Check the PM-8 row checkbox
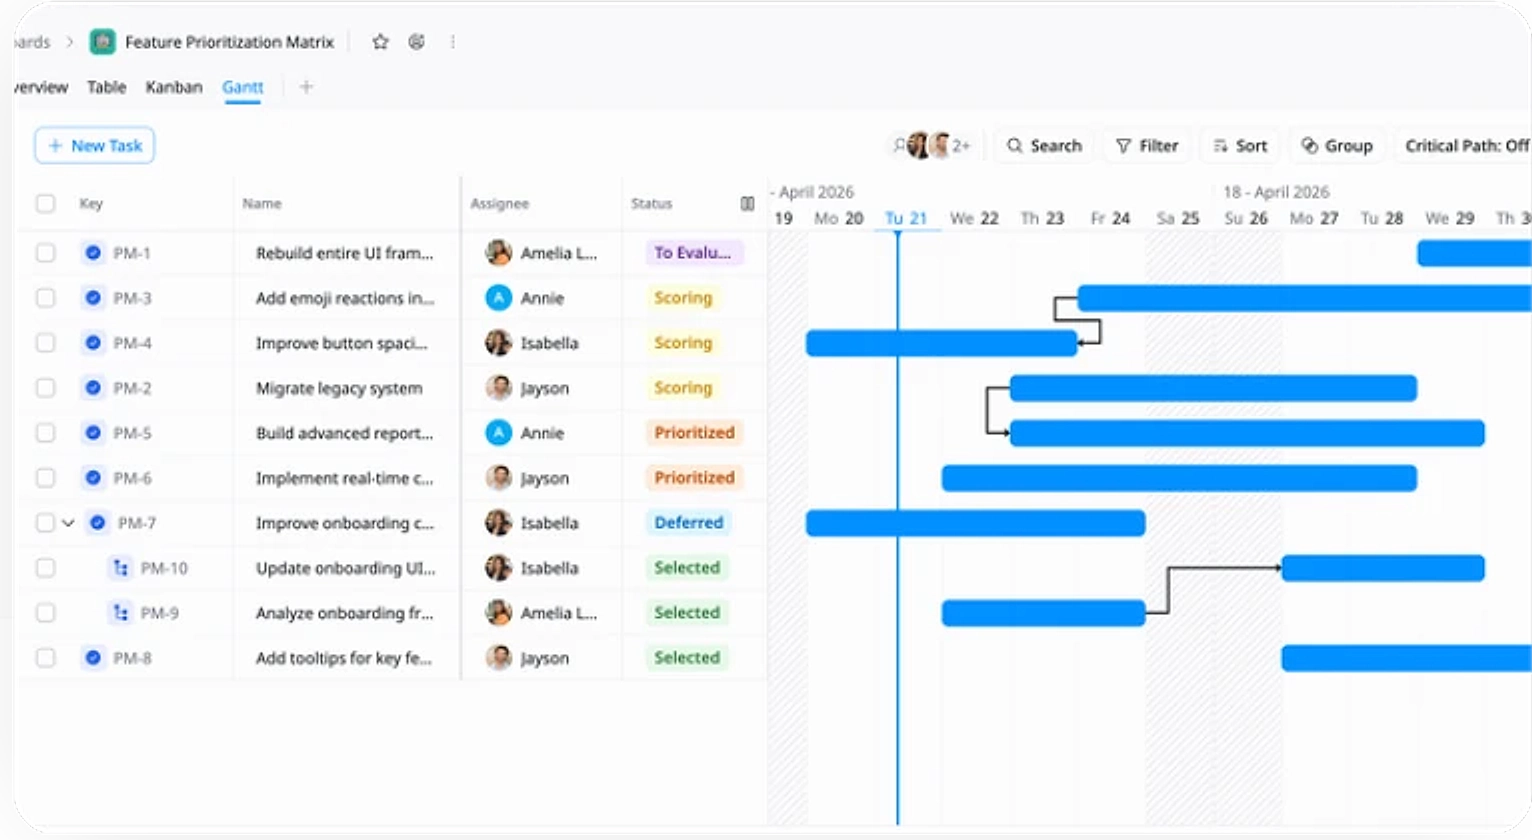This screenshot has width=1532, height=840. (x=45, y=658)
